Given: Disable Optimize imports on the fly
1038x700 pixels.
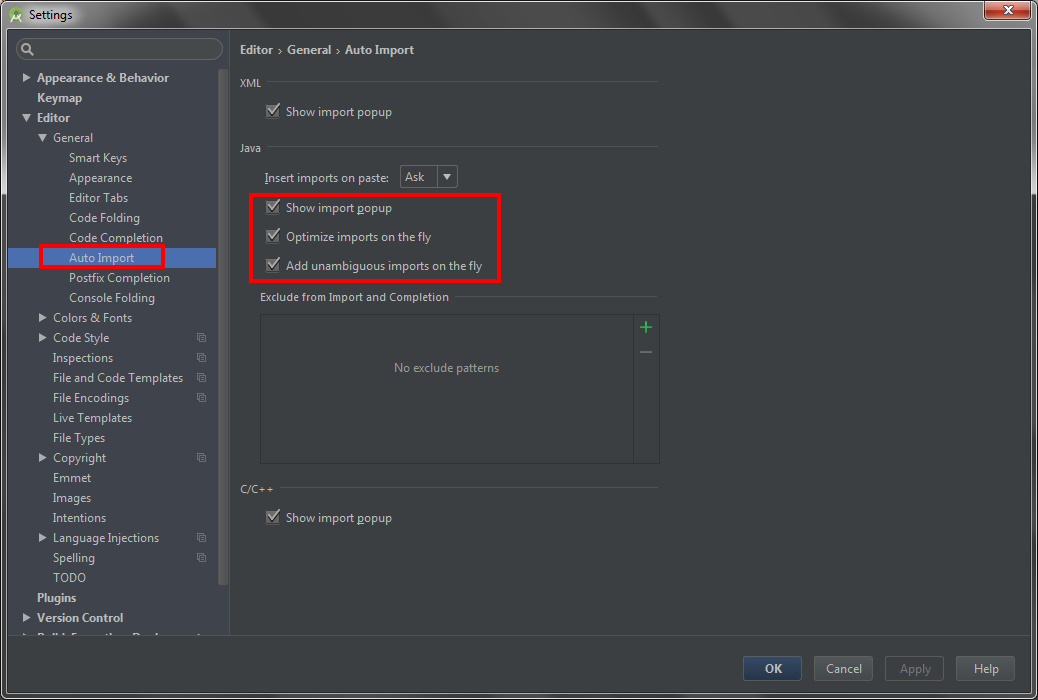Looking at the screenshot, I should point(273,236).
